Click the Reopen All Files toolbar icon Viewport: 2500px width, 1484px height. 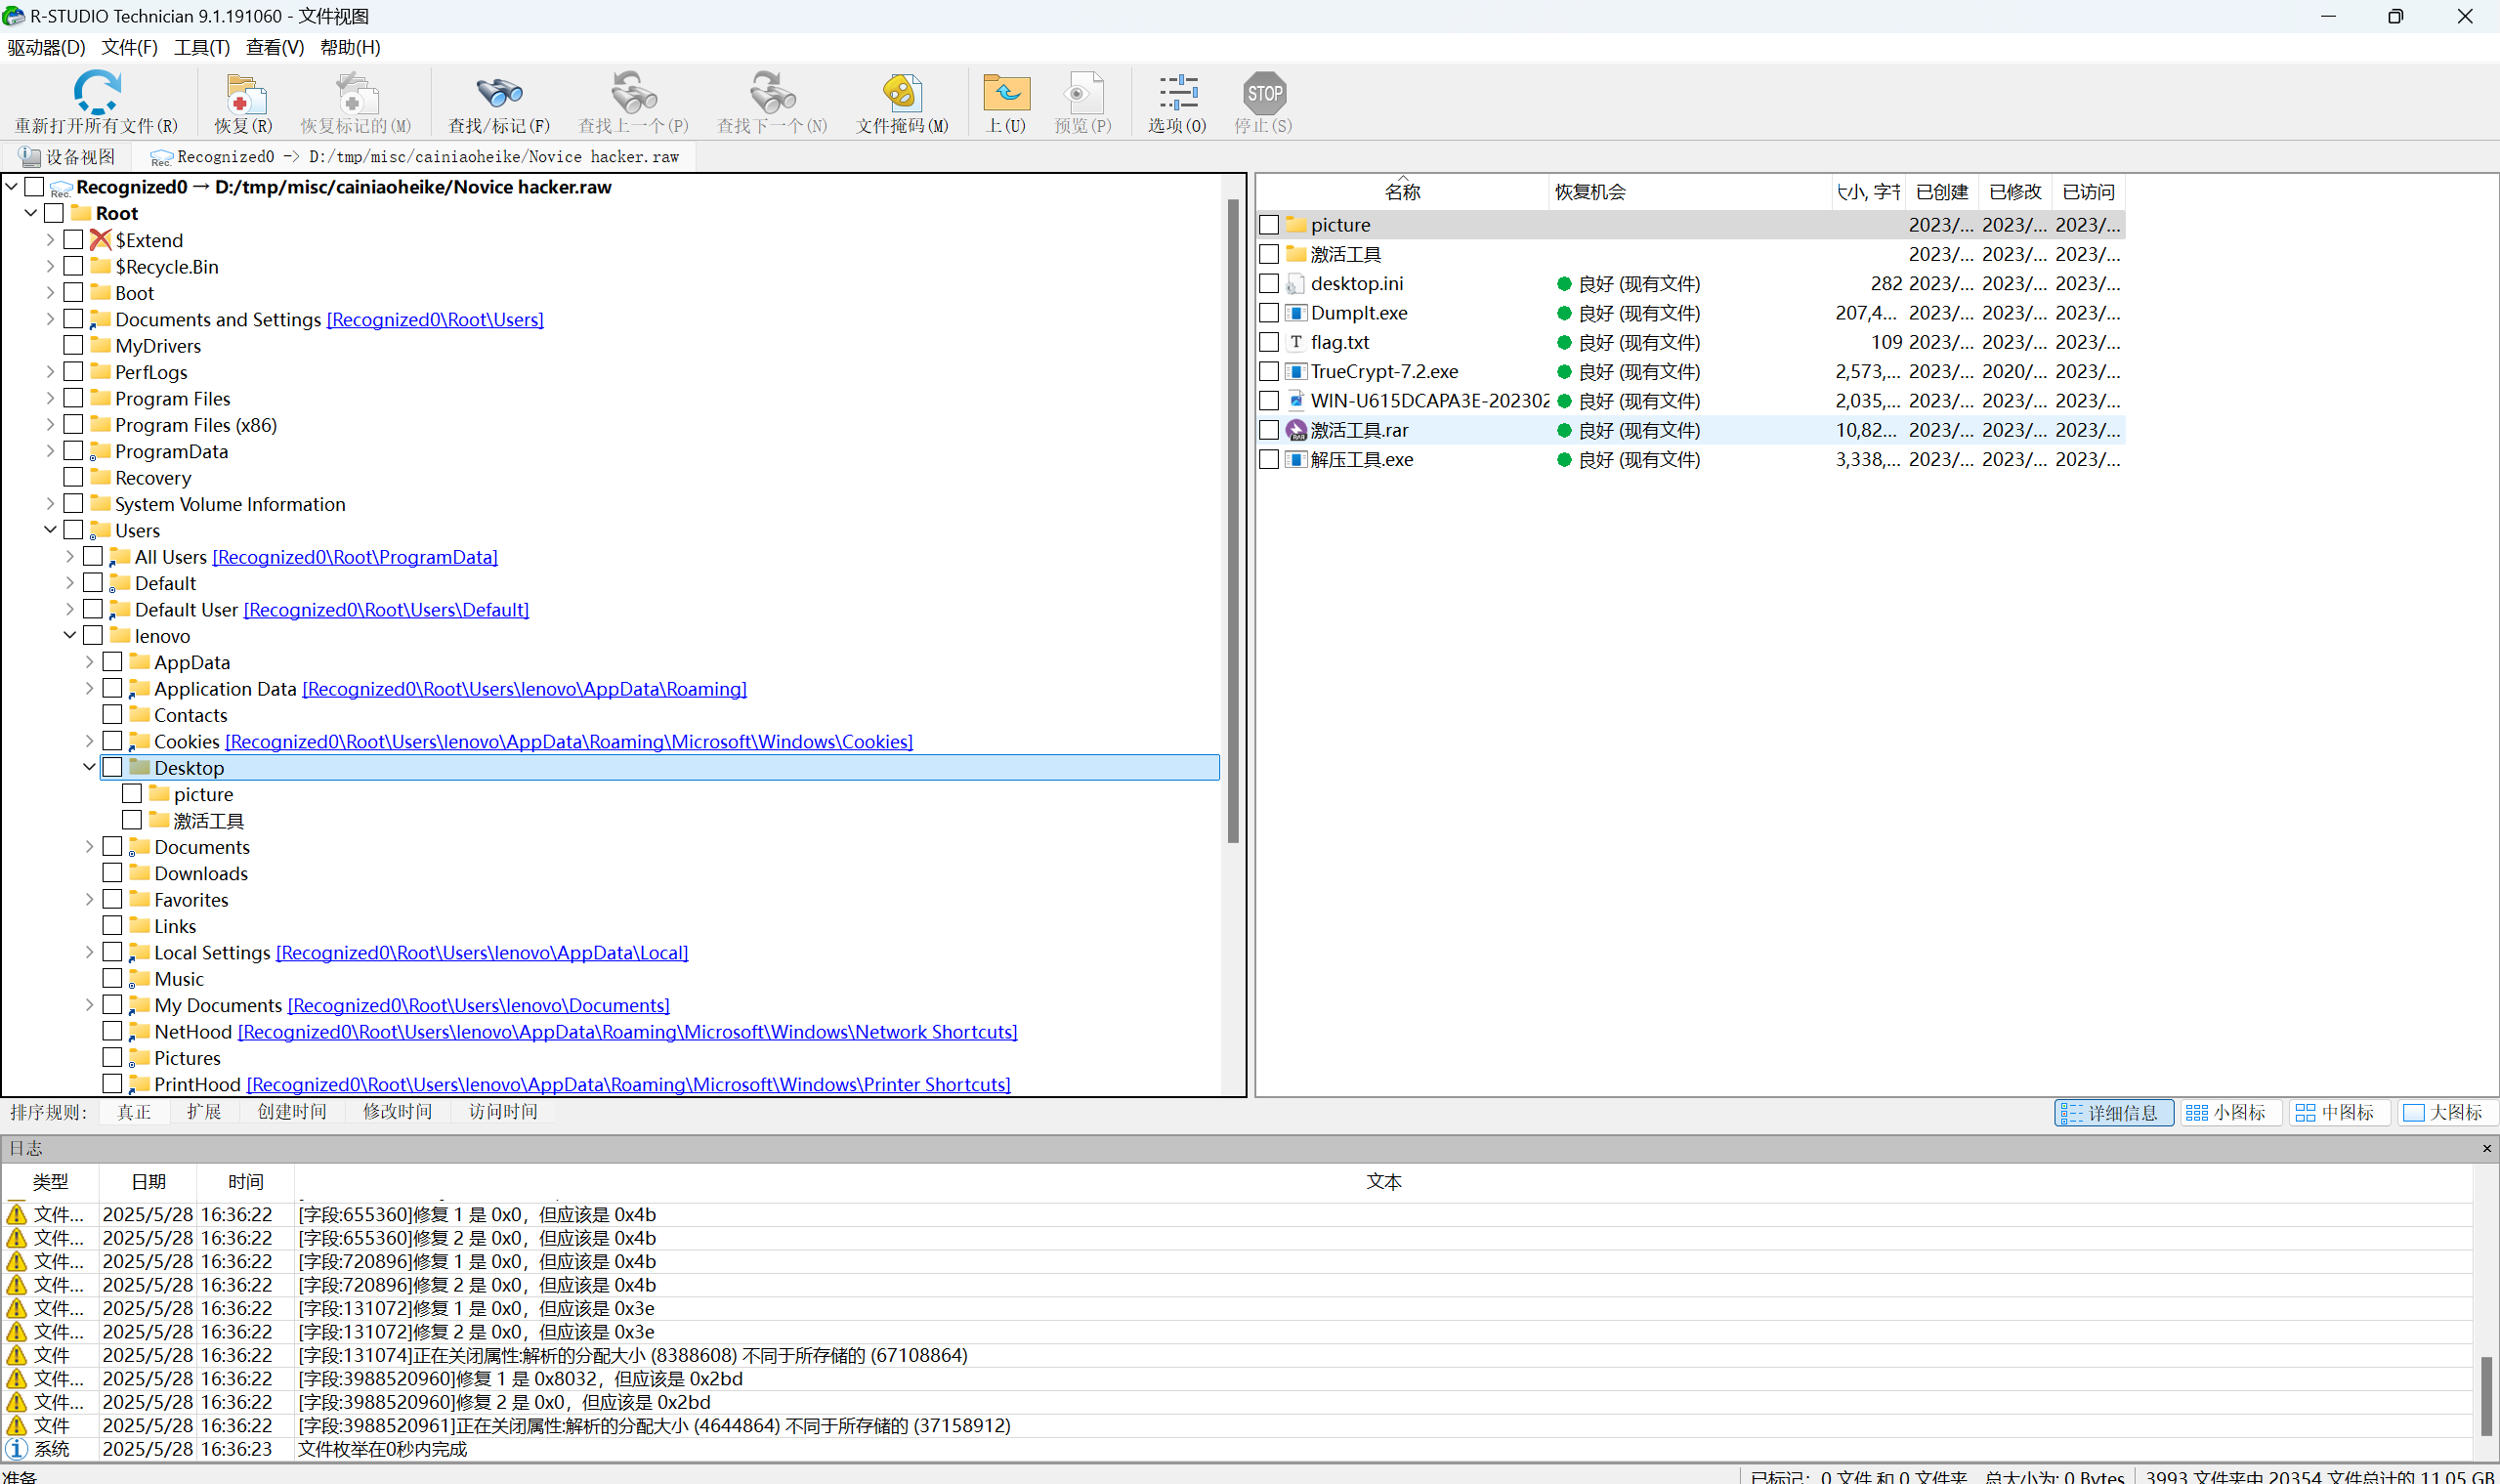97,93
